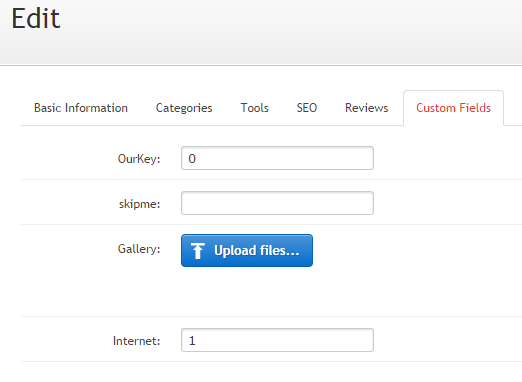The width and height of the screenshot is (522, 382).
Task: Click empty gallery area below Upload button
Action: tap(277, 291)
